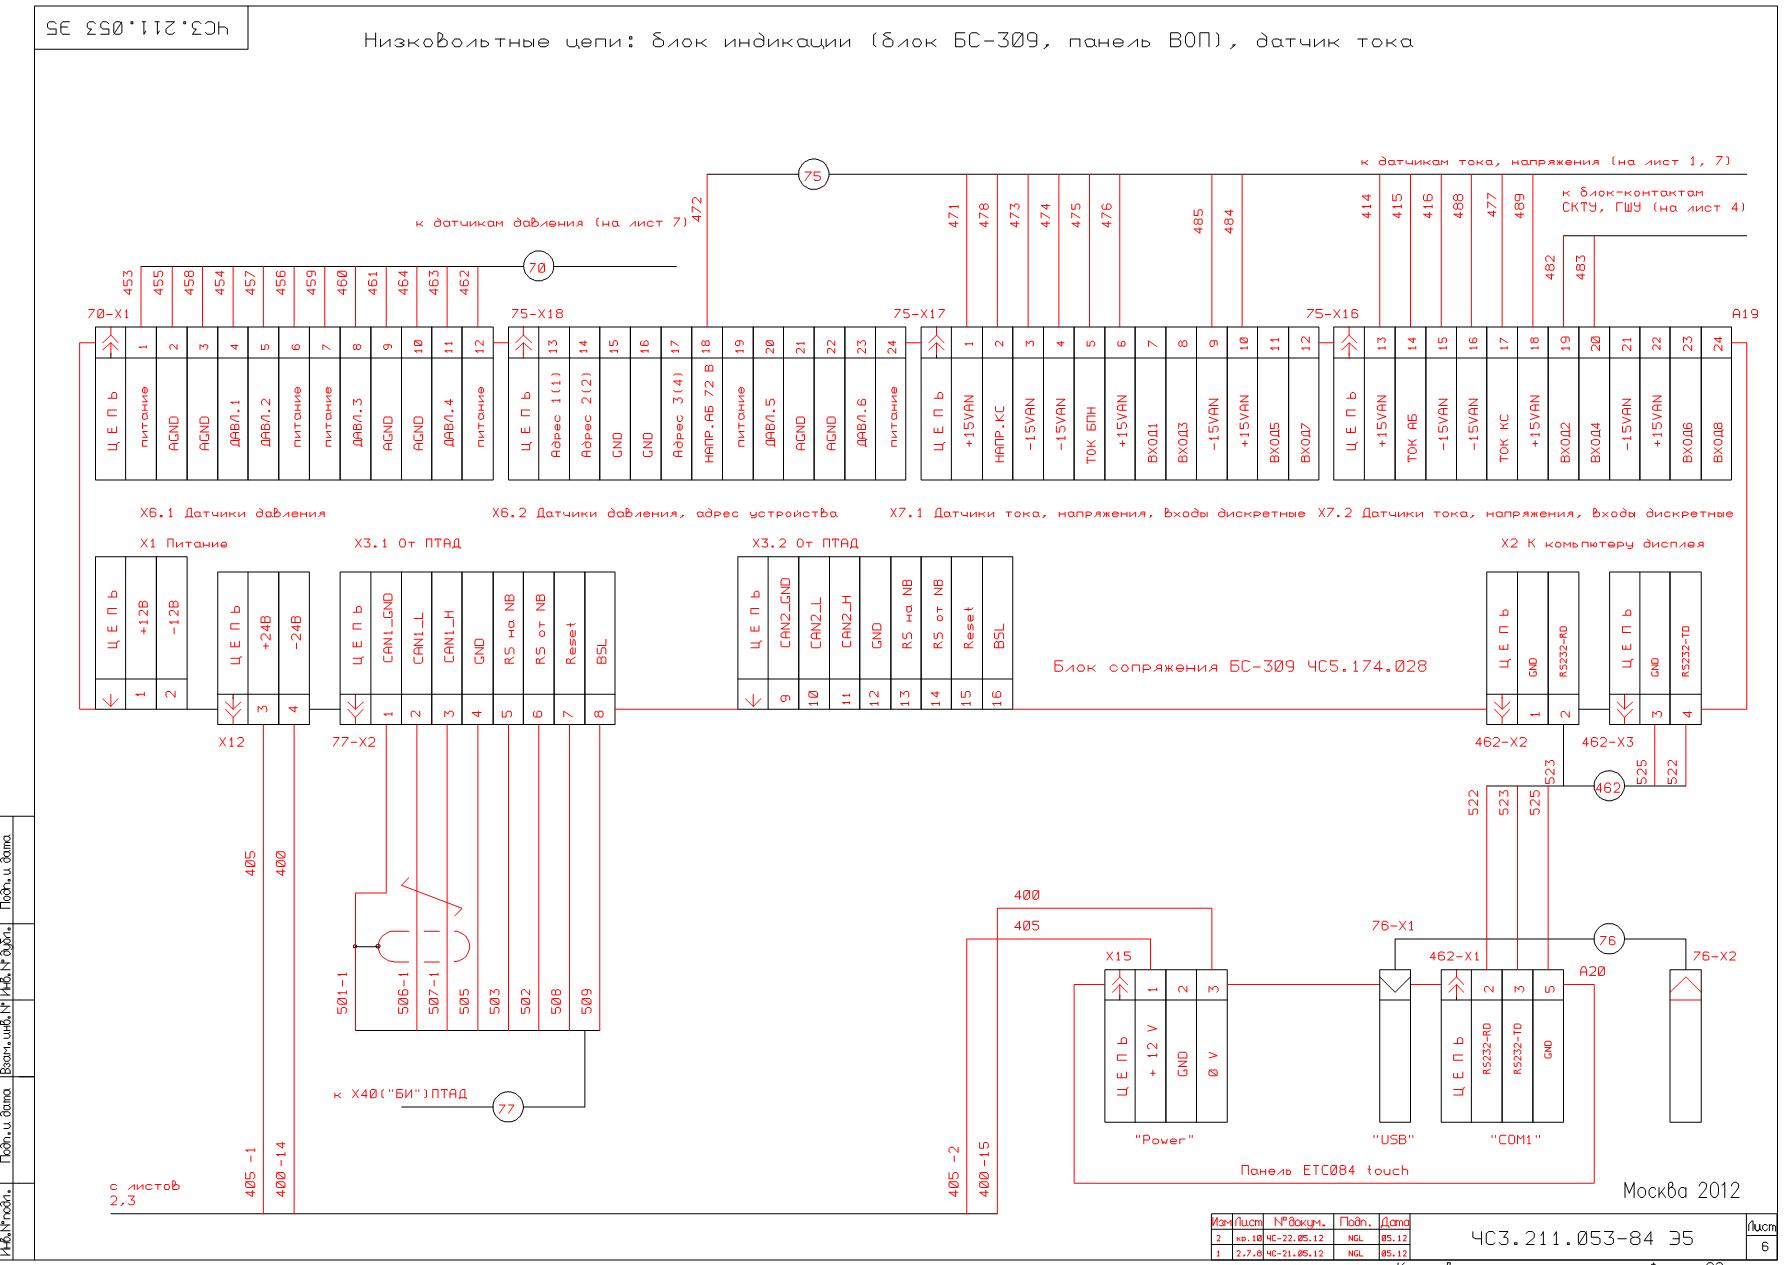Click connector label 76-X2
This screenshot has width=1784, height=1265.
(1715, 956)
